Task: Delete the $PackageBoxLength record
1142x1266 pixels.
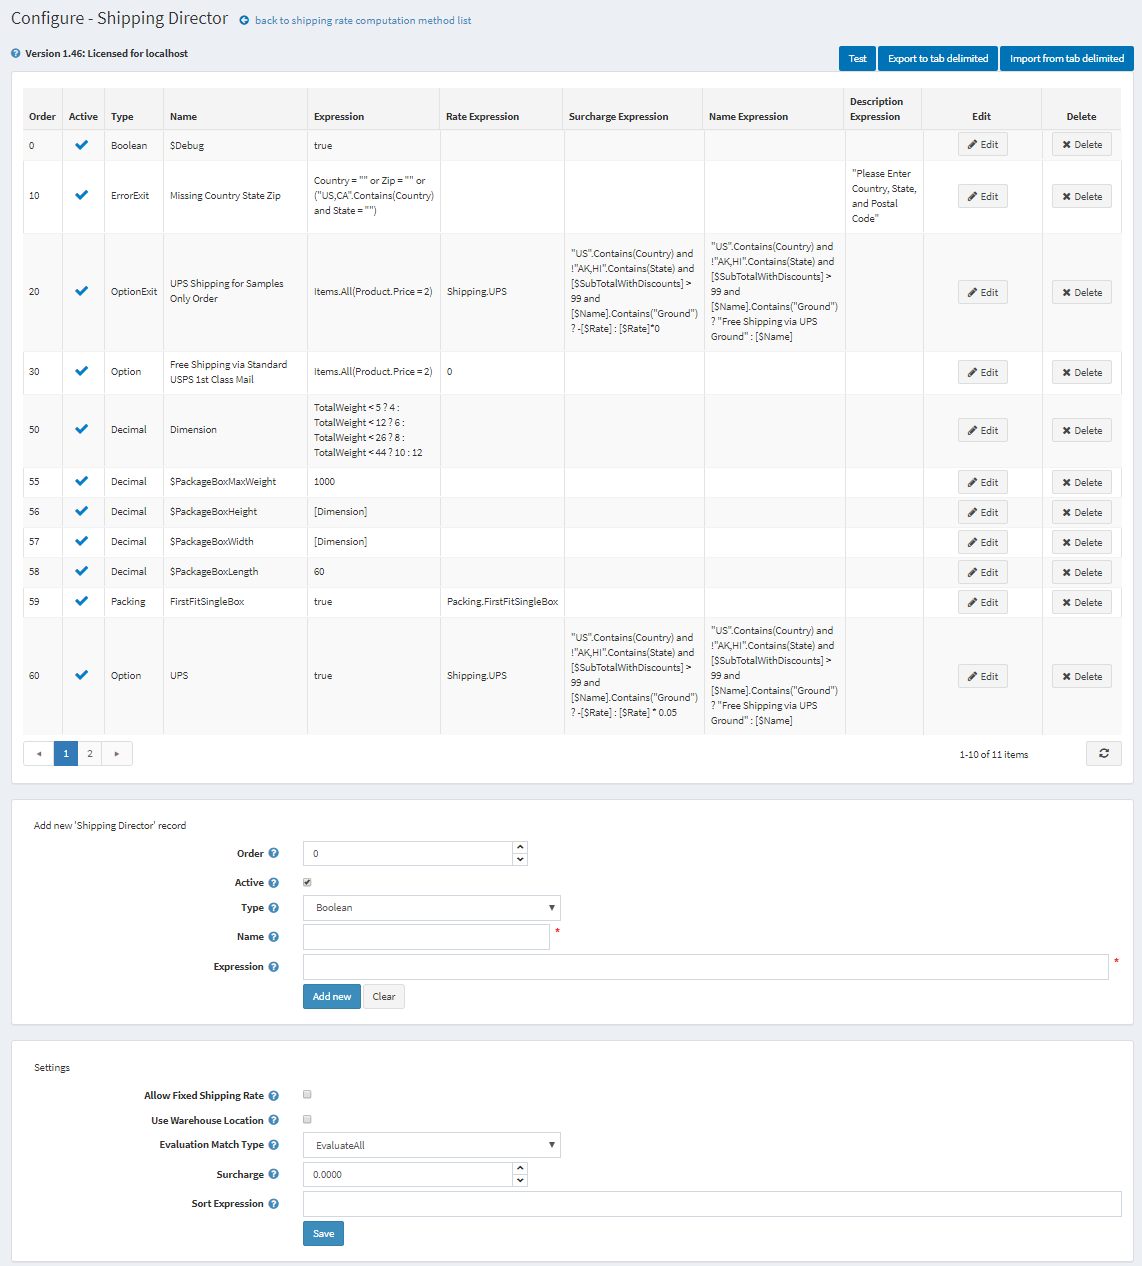Action: tap(1082, 573)
